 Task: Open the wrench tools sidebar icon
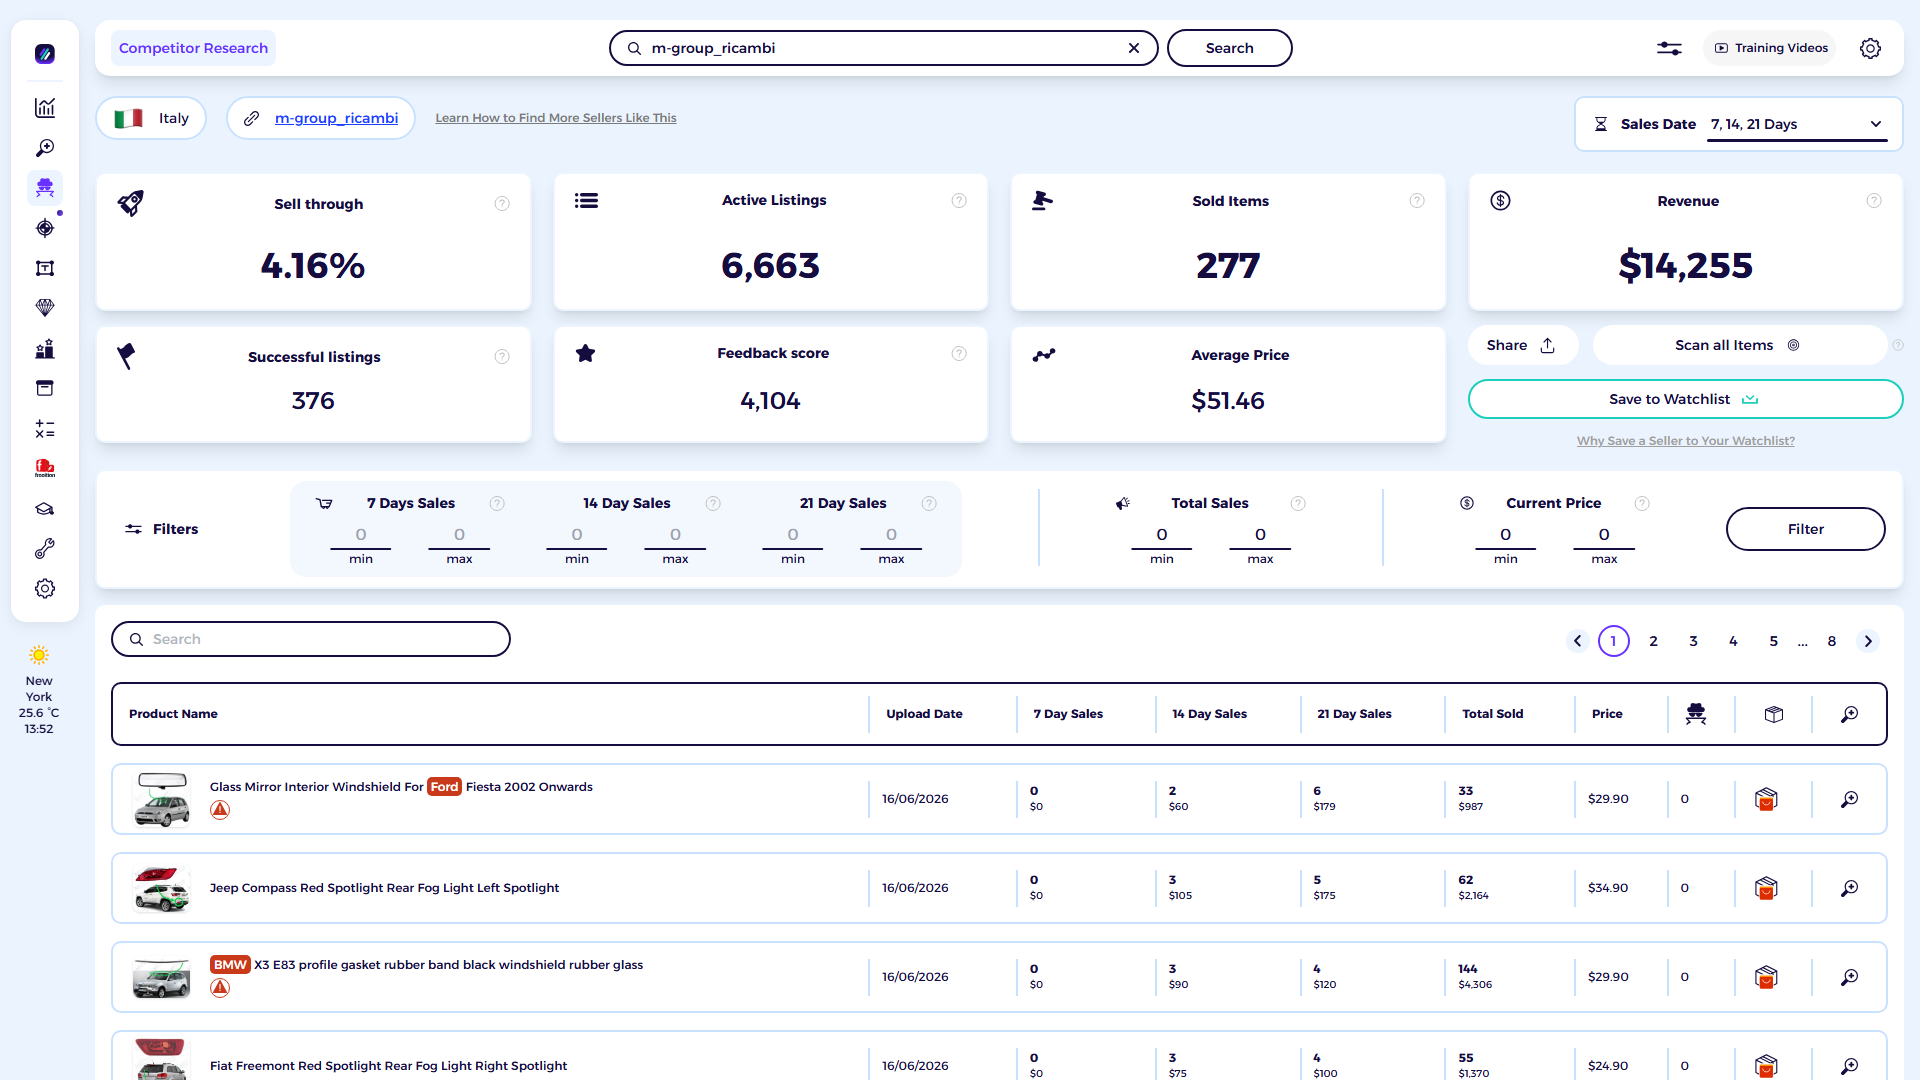pos(45,549)
